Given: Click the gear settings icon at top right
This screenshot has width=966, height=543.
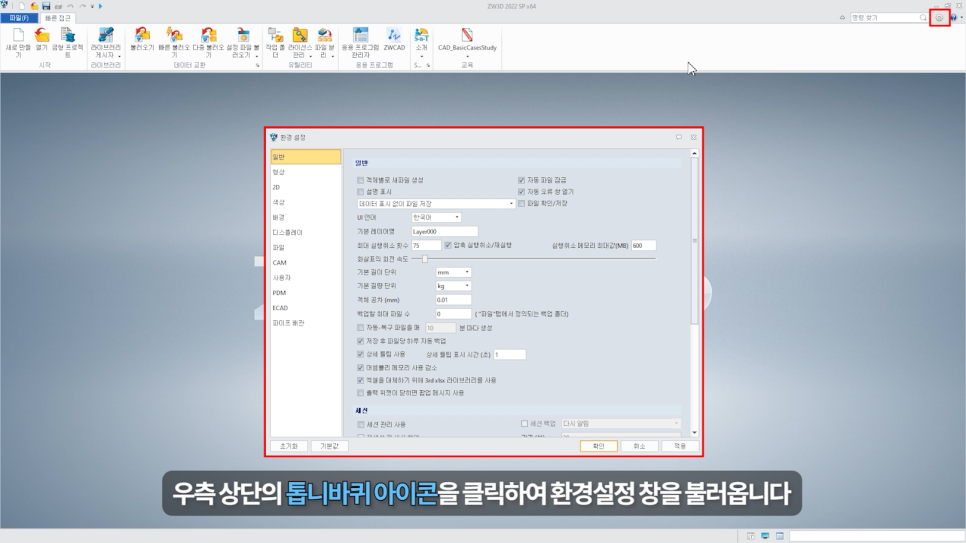Looking at the screenshot, I should click(939, 18).
